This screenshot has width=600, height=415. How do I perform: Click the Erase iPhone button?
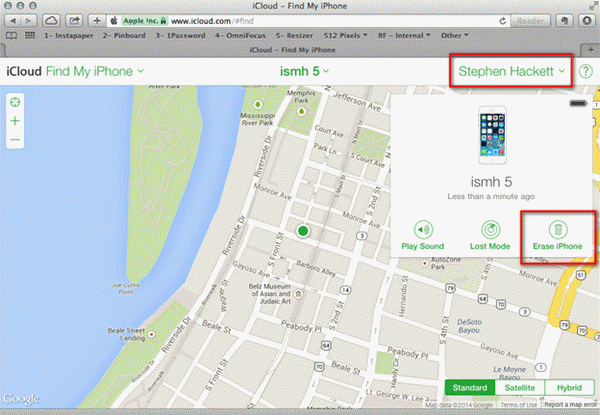pyautogui.click(x=558, y=236)
